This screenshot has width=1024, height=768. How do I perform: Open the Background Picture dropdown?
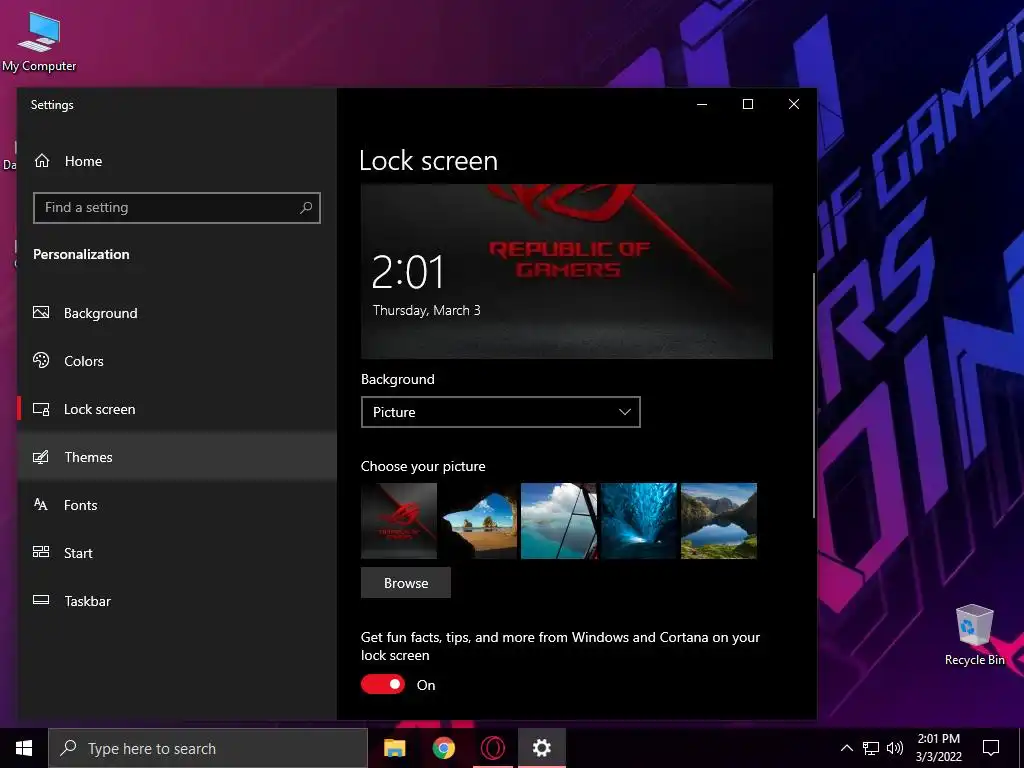(500, 412)
